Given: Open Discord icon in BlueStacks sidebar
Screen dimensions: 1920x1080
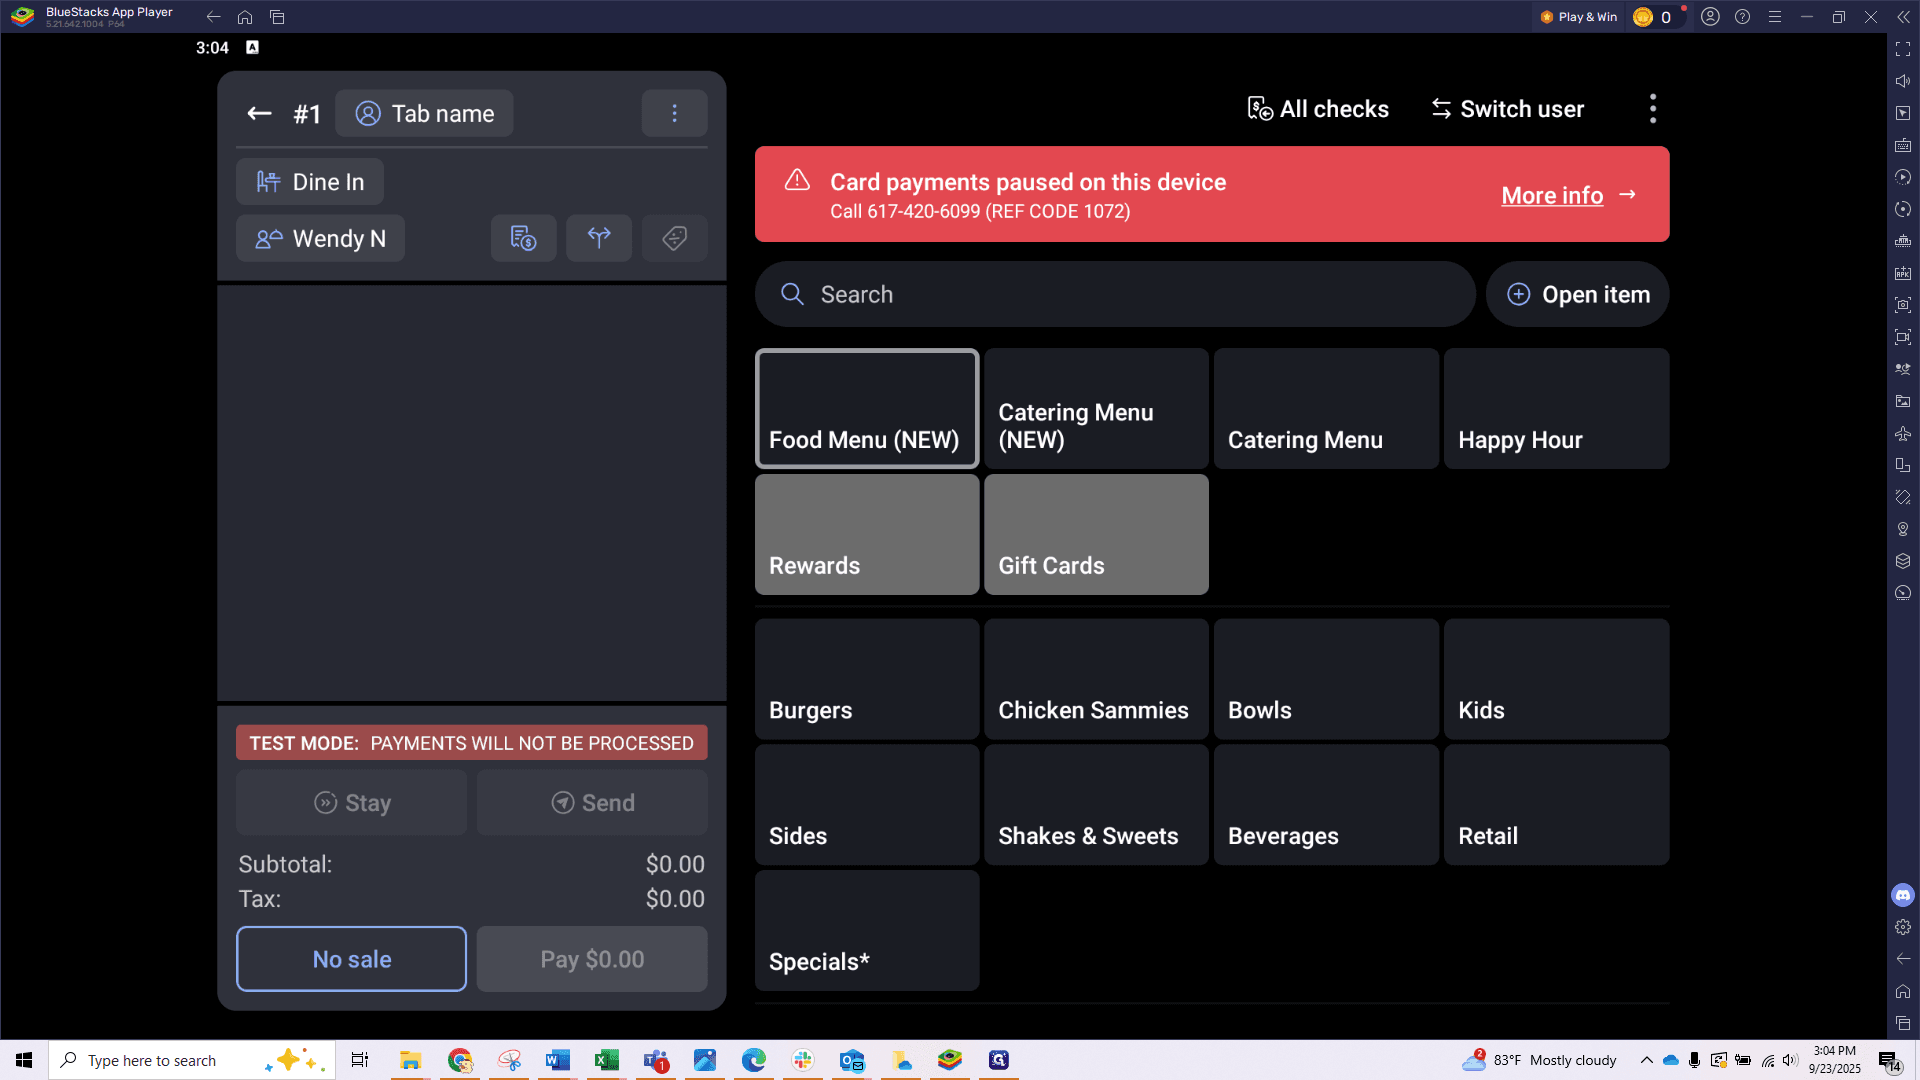Looking at the screenshot, I should point(1902,895).
